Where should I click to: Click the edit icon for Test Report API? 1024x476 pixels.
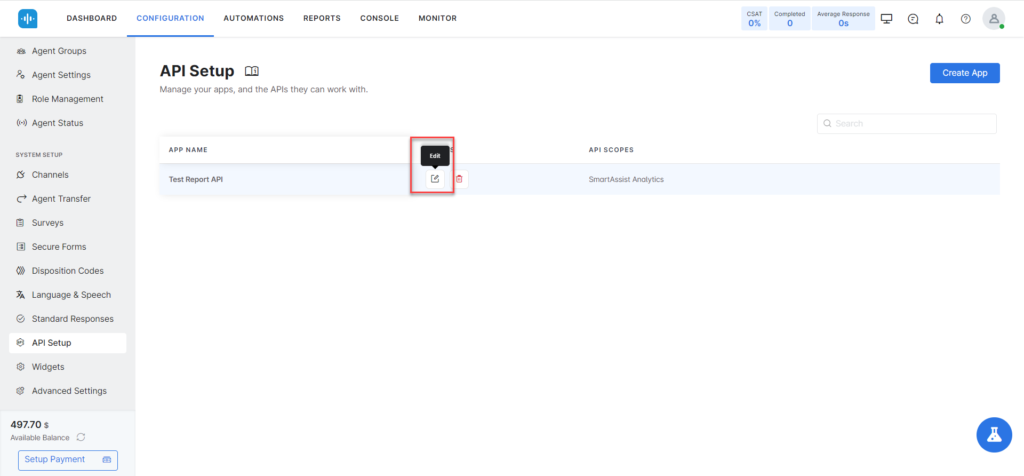point(434,179)
